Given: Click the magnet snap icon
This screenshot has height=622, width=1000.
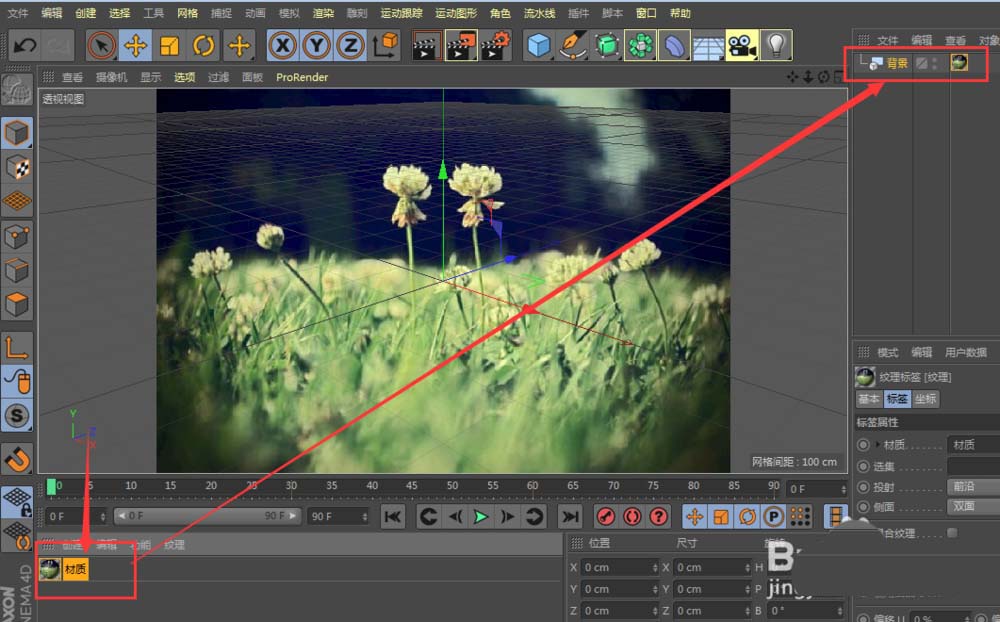Looking at the screenshot, I should tap(17, 459).
